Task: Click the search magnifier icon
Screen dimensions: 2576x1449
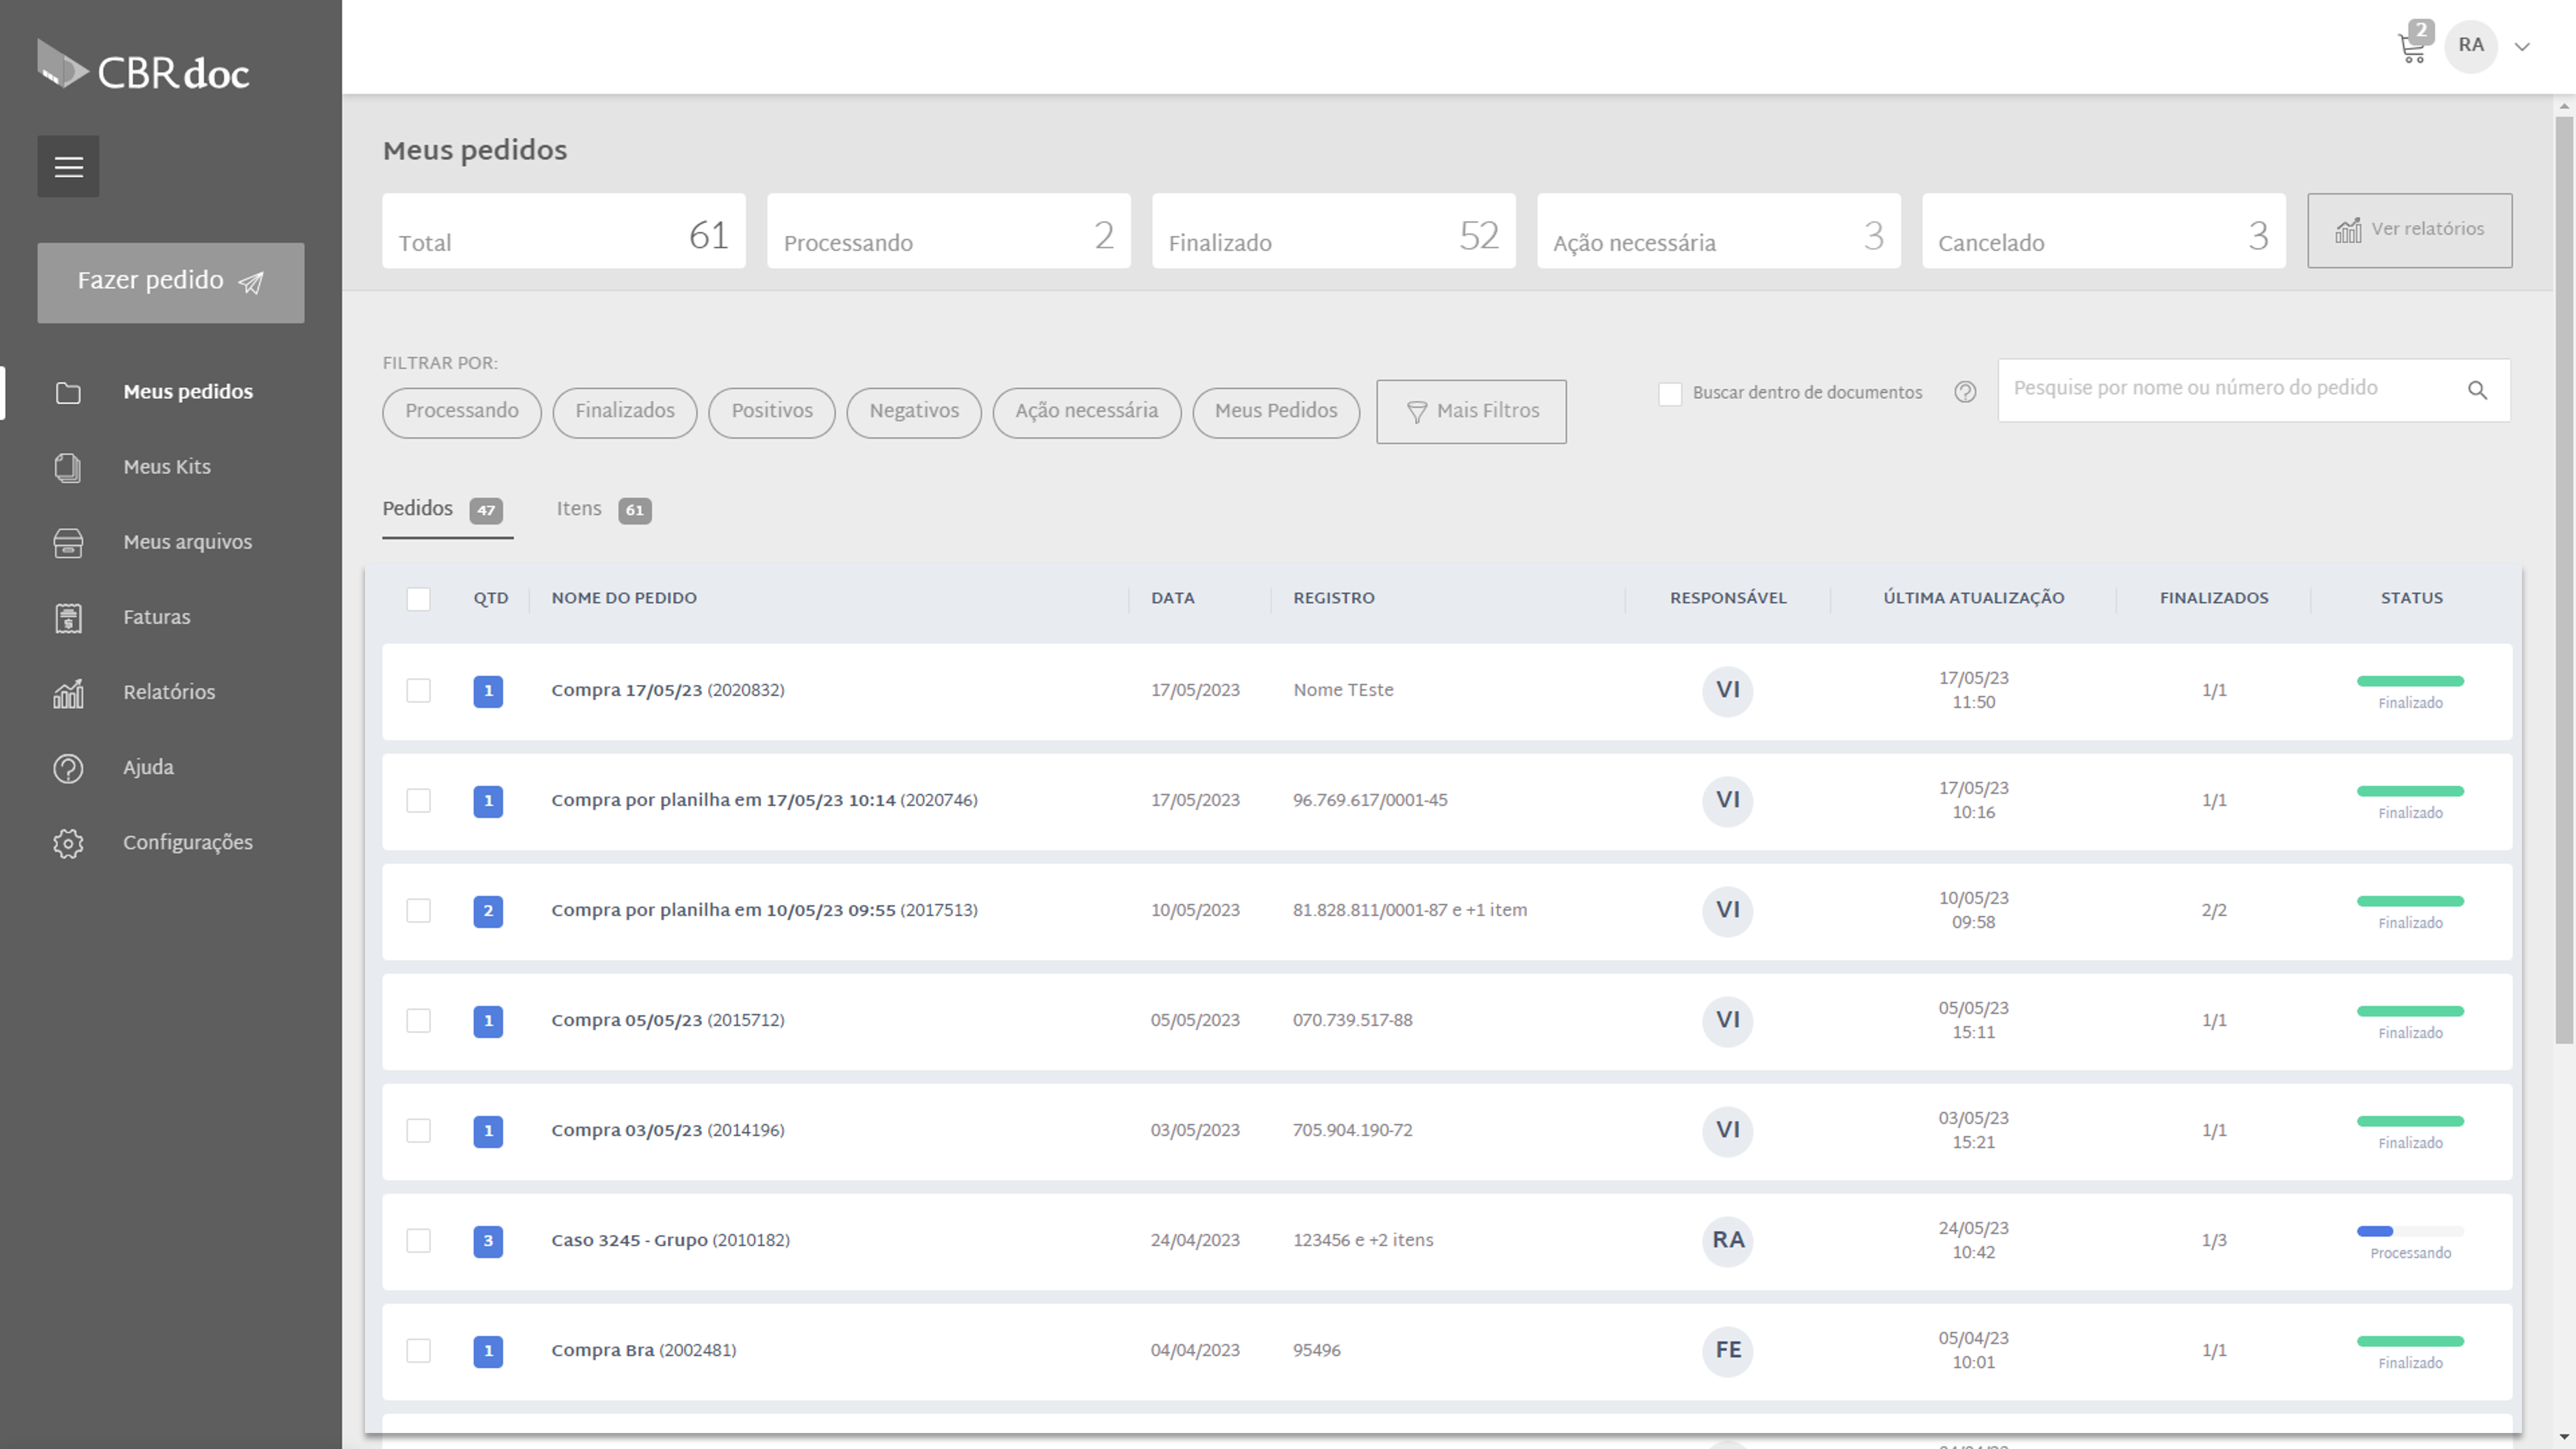Action: tap(2477, 390)
